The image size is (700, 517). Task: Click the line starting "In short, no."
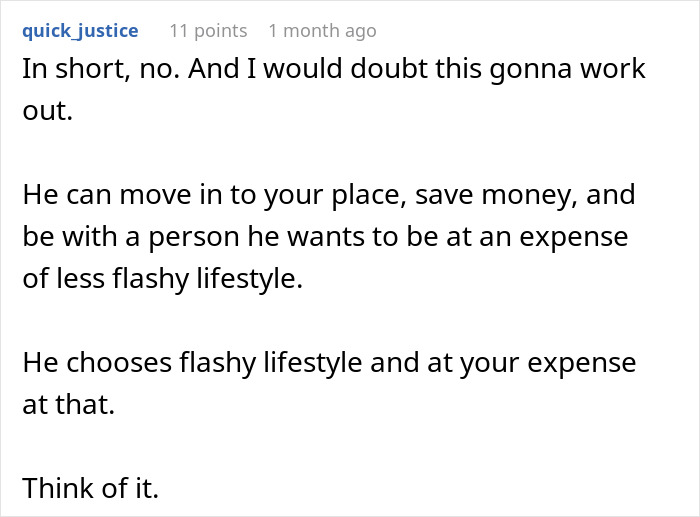[333, 70]
